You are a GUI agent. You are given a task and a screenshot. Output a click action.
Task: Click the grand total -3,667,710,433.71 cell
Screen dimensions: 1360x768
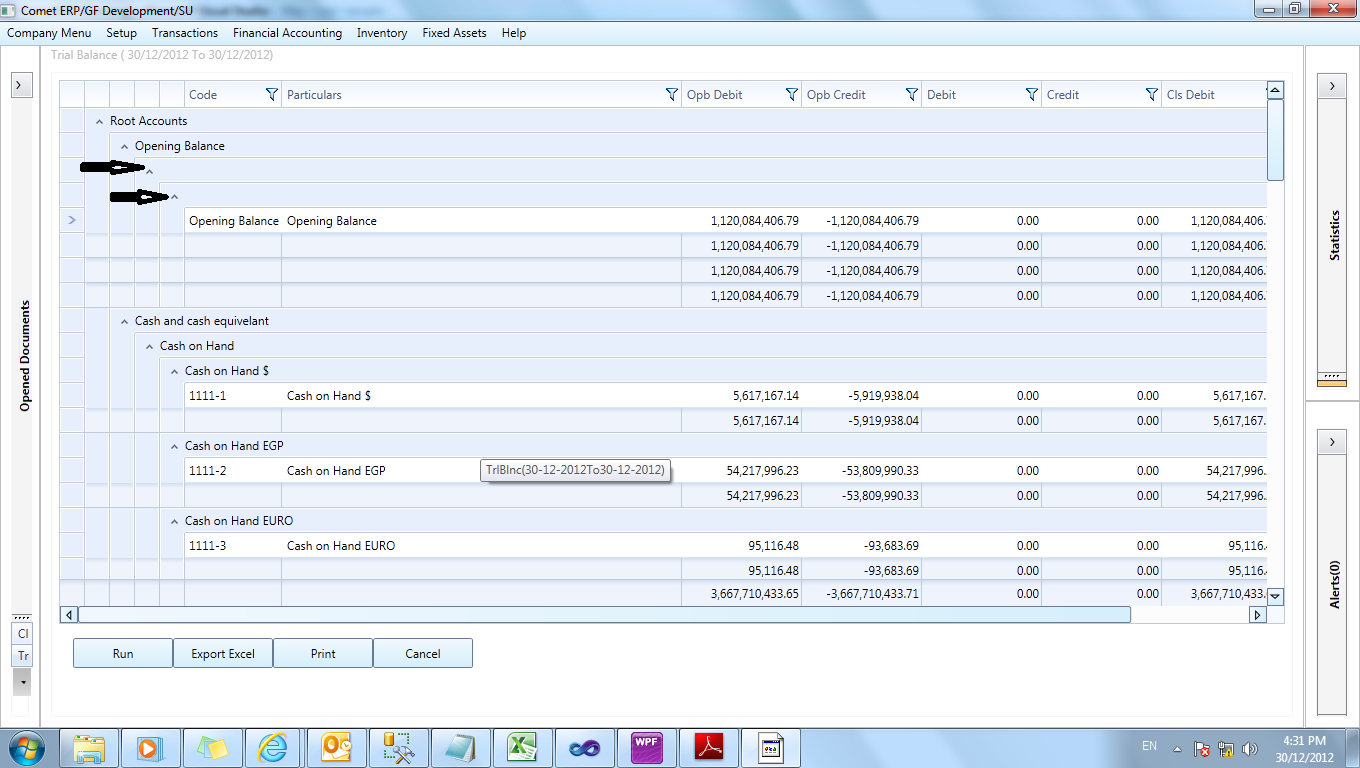tap(861, 593)
